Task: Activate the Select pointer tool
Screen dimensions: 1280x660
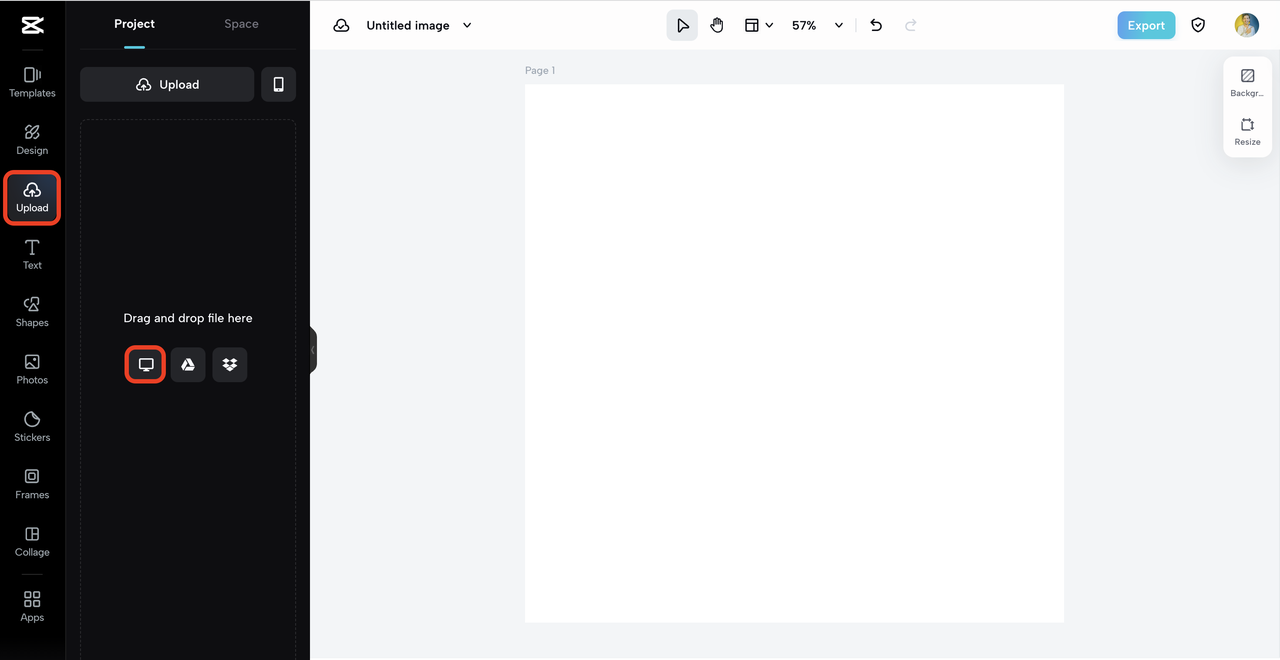Action: tap(682, 25)
